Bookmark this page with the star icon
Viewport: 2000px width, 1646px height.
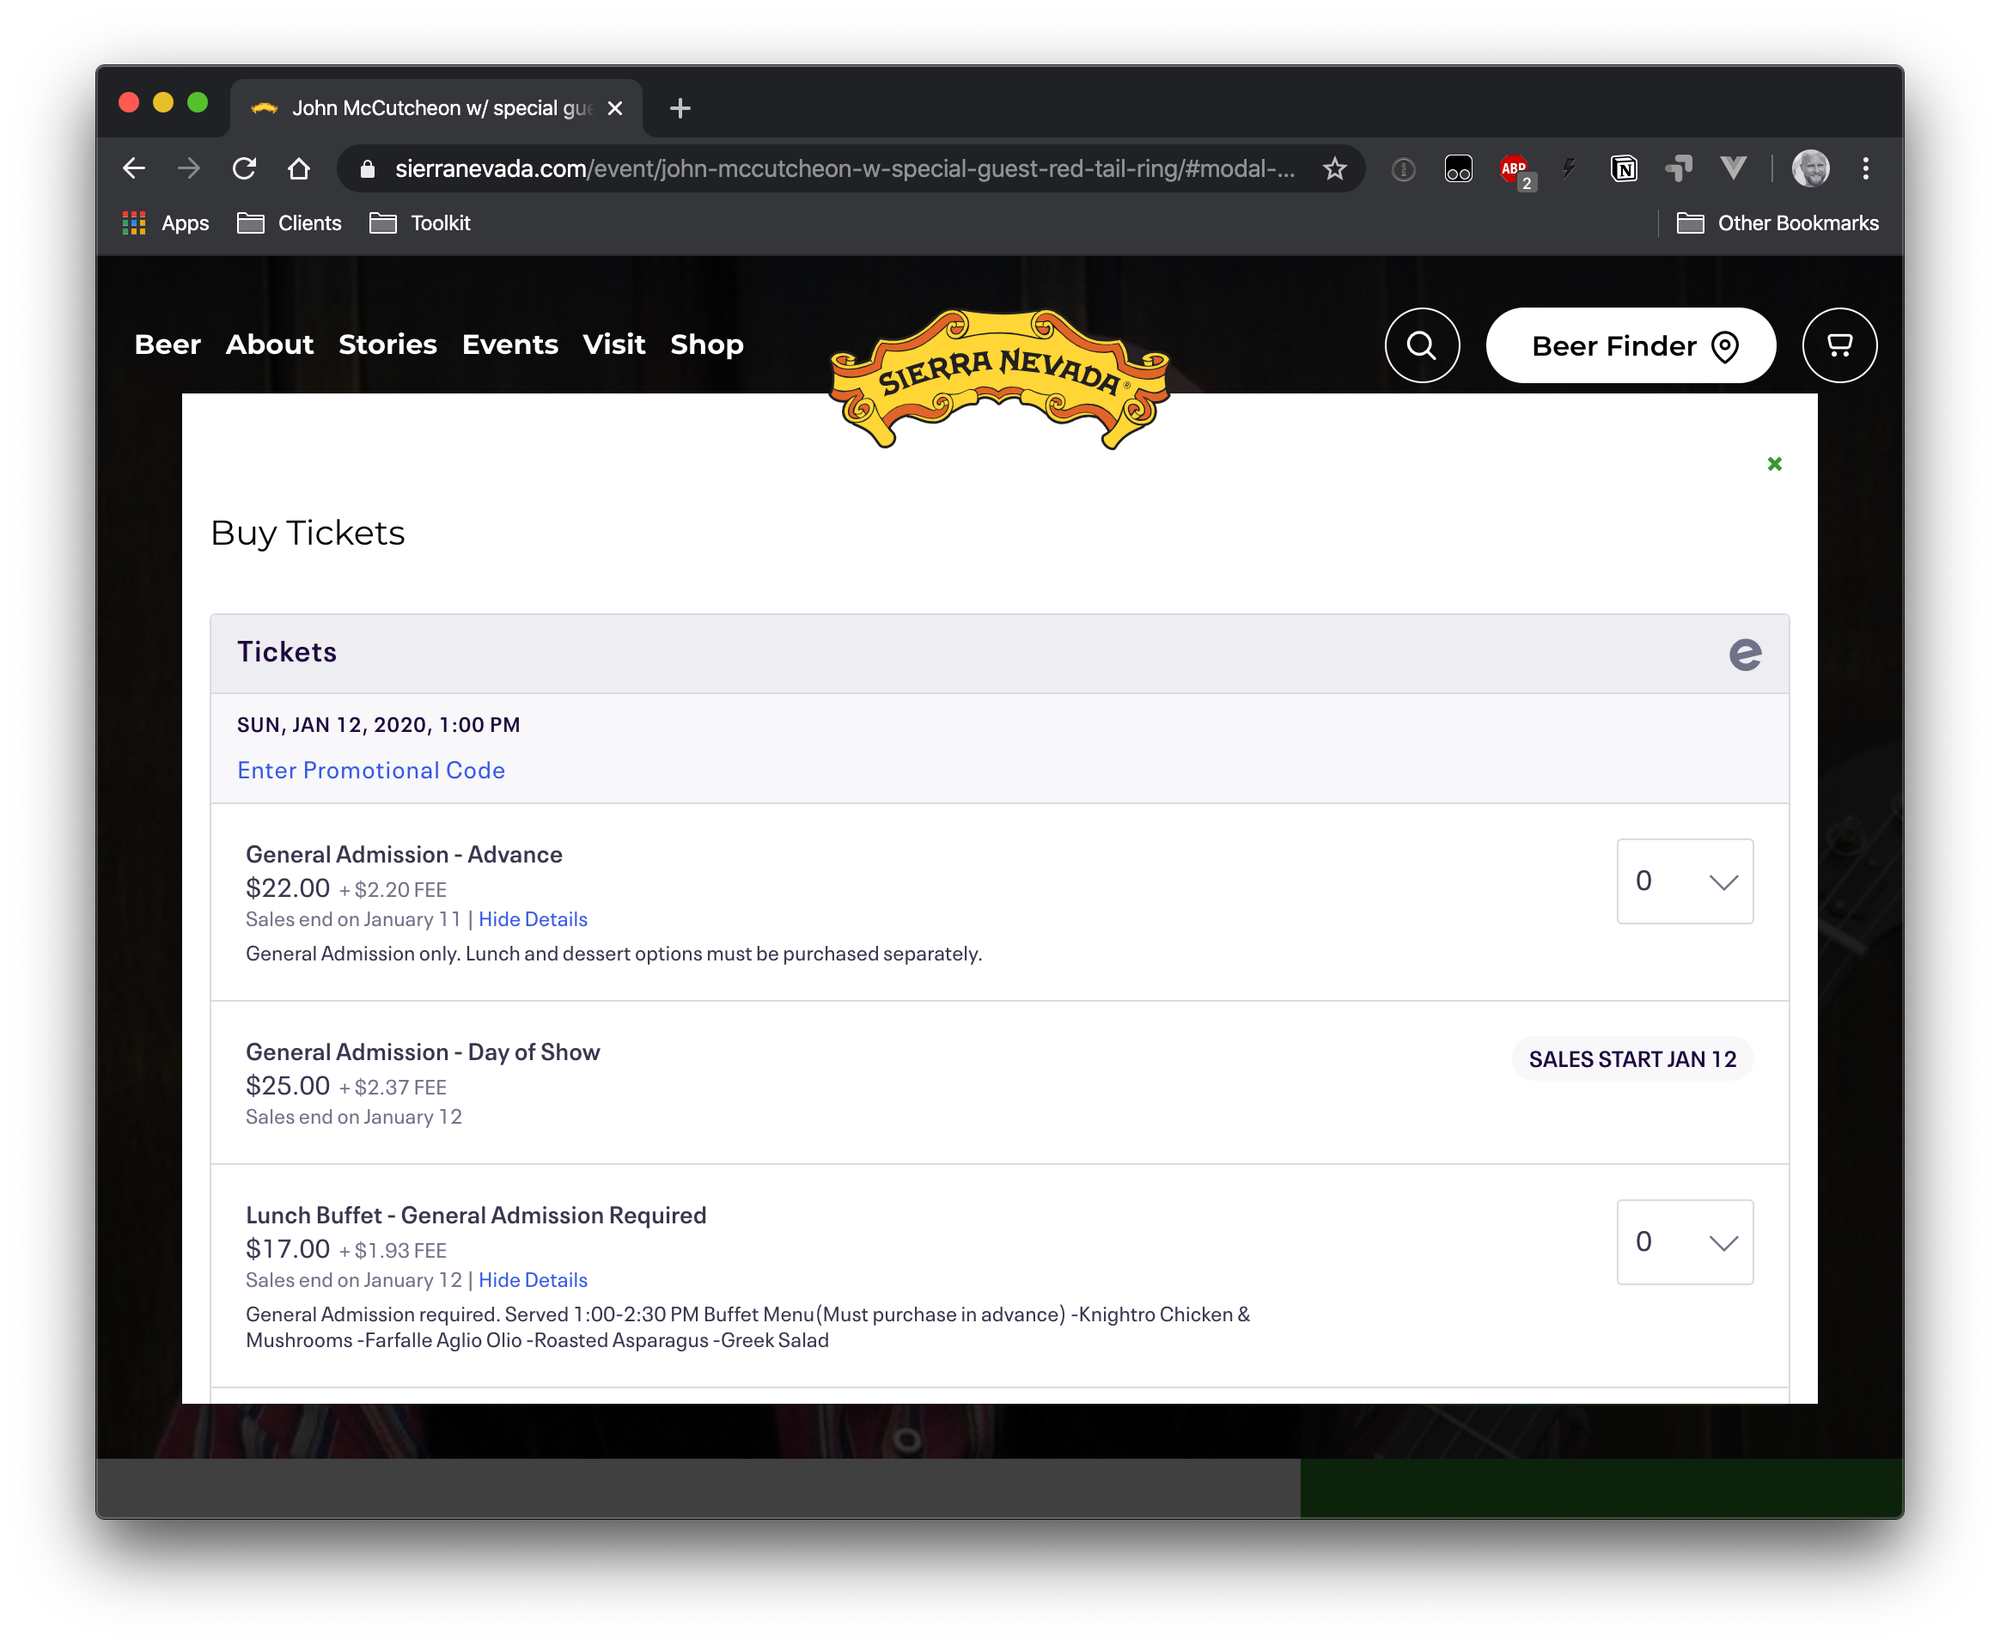click(x=1335, y=168)
